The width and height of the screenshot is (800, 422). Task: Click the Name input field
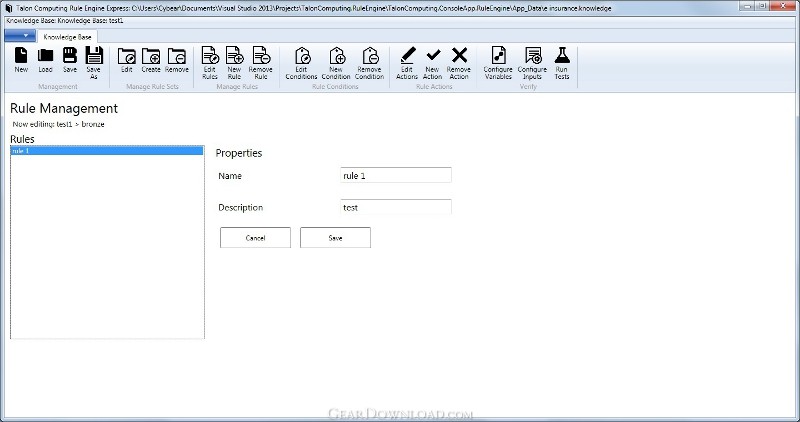[x=395, y=175]
